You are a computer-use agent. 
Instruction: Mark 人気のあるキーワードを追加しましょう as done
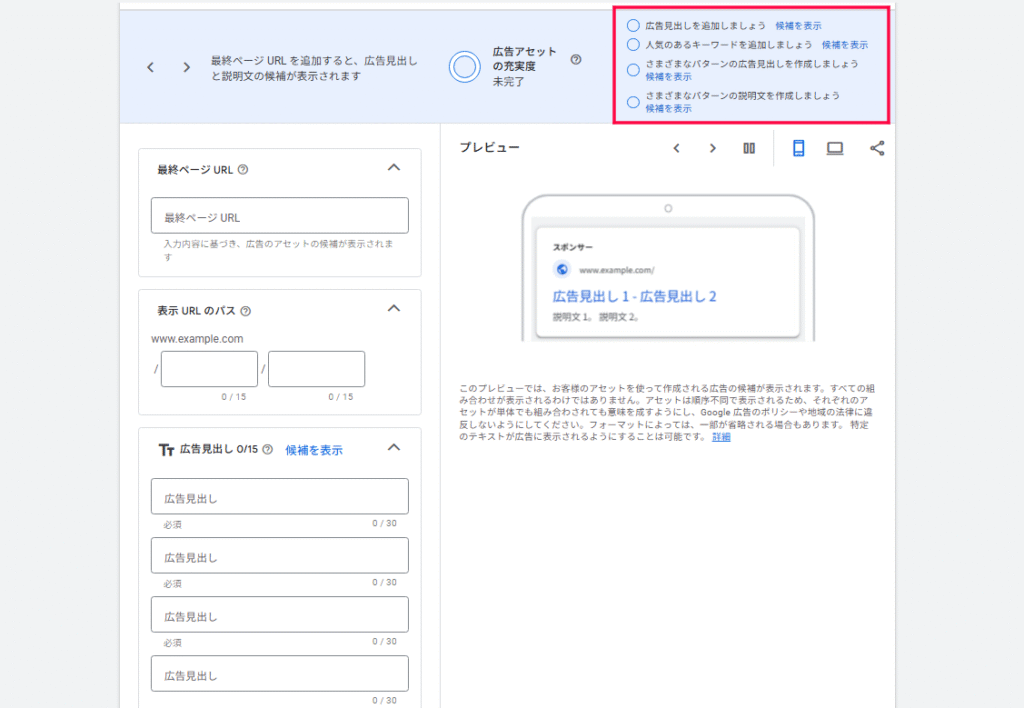pos(633,44)
